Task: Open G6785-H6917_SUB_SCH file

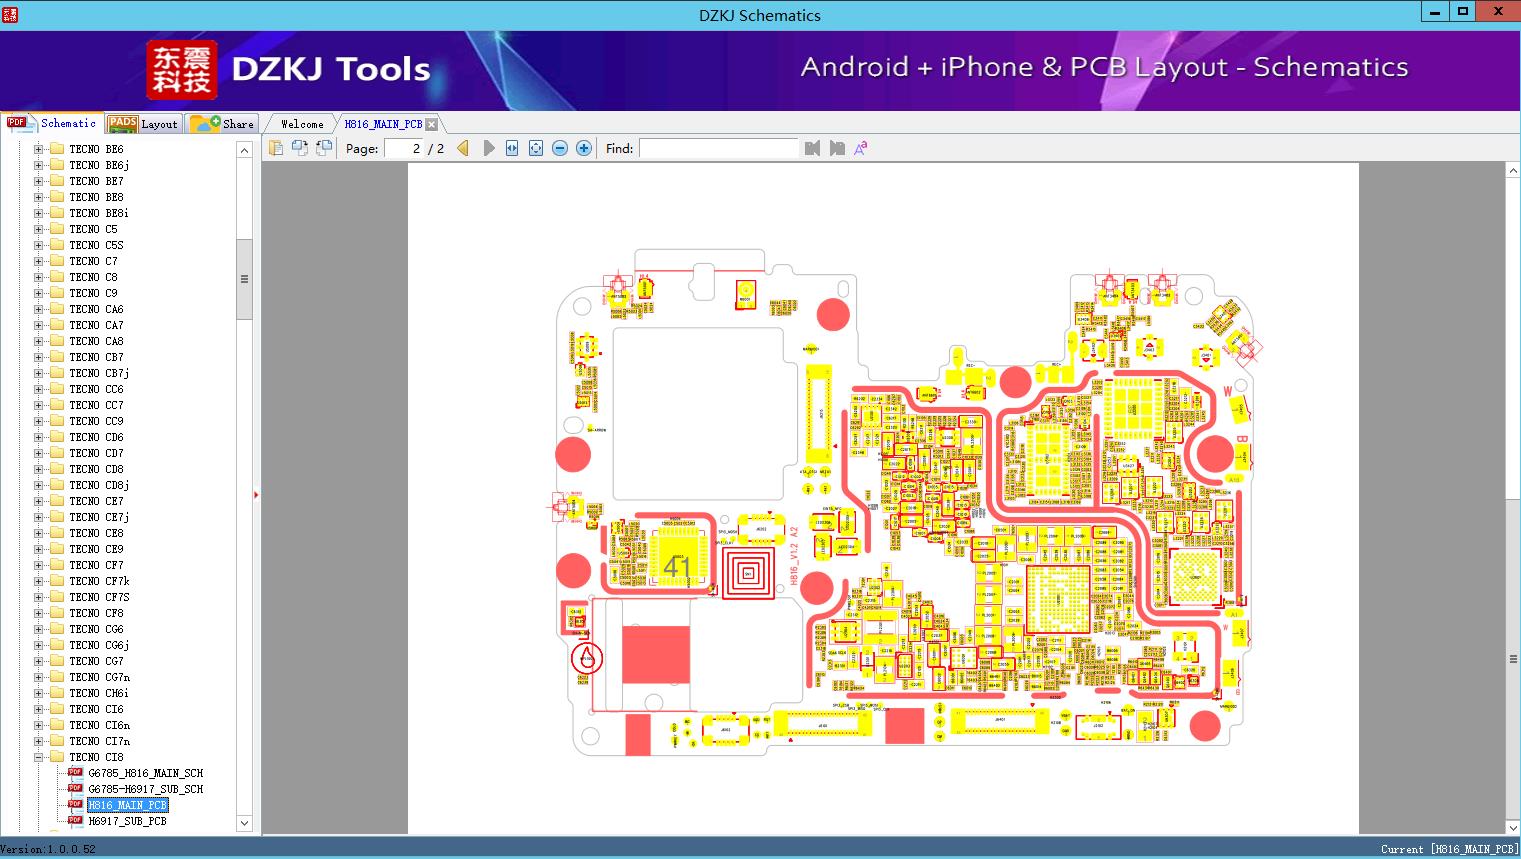Action: click(145, 789)
